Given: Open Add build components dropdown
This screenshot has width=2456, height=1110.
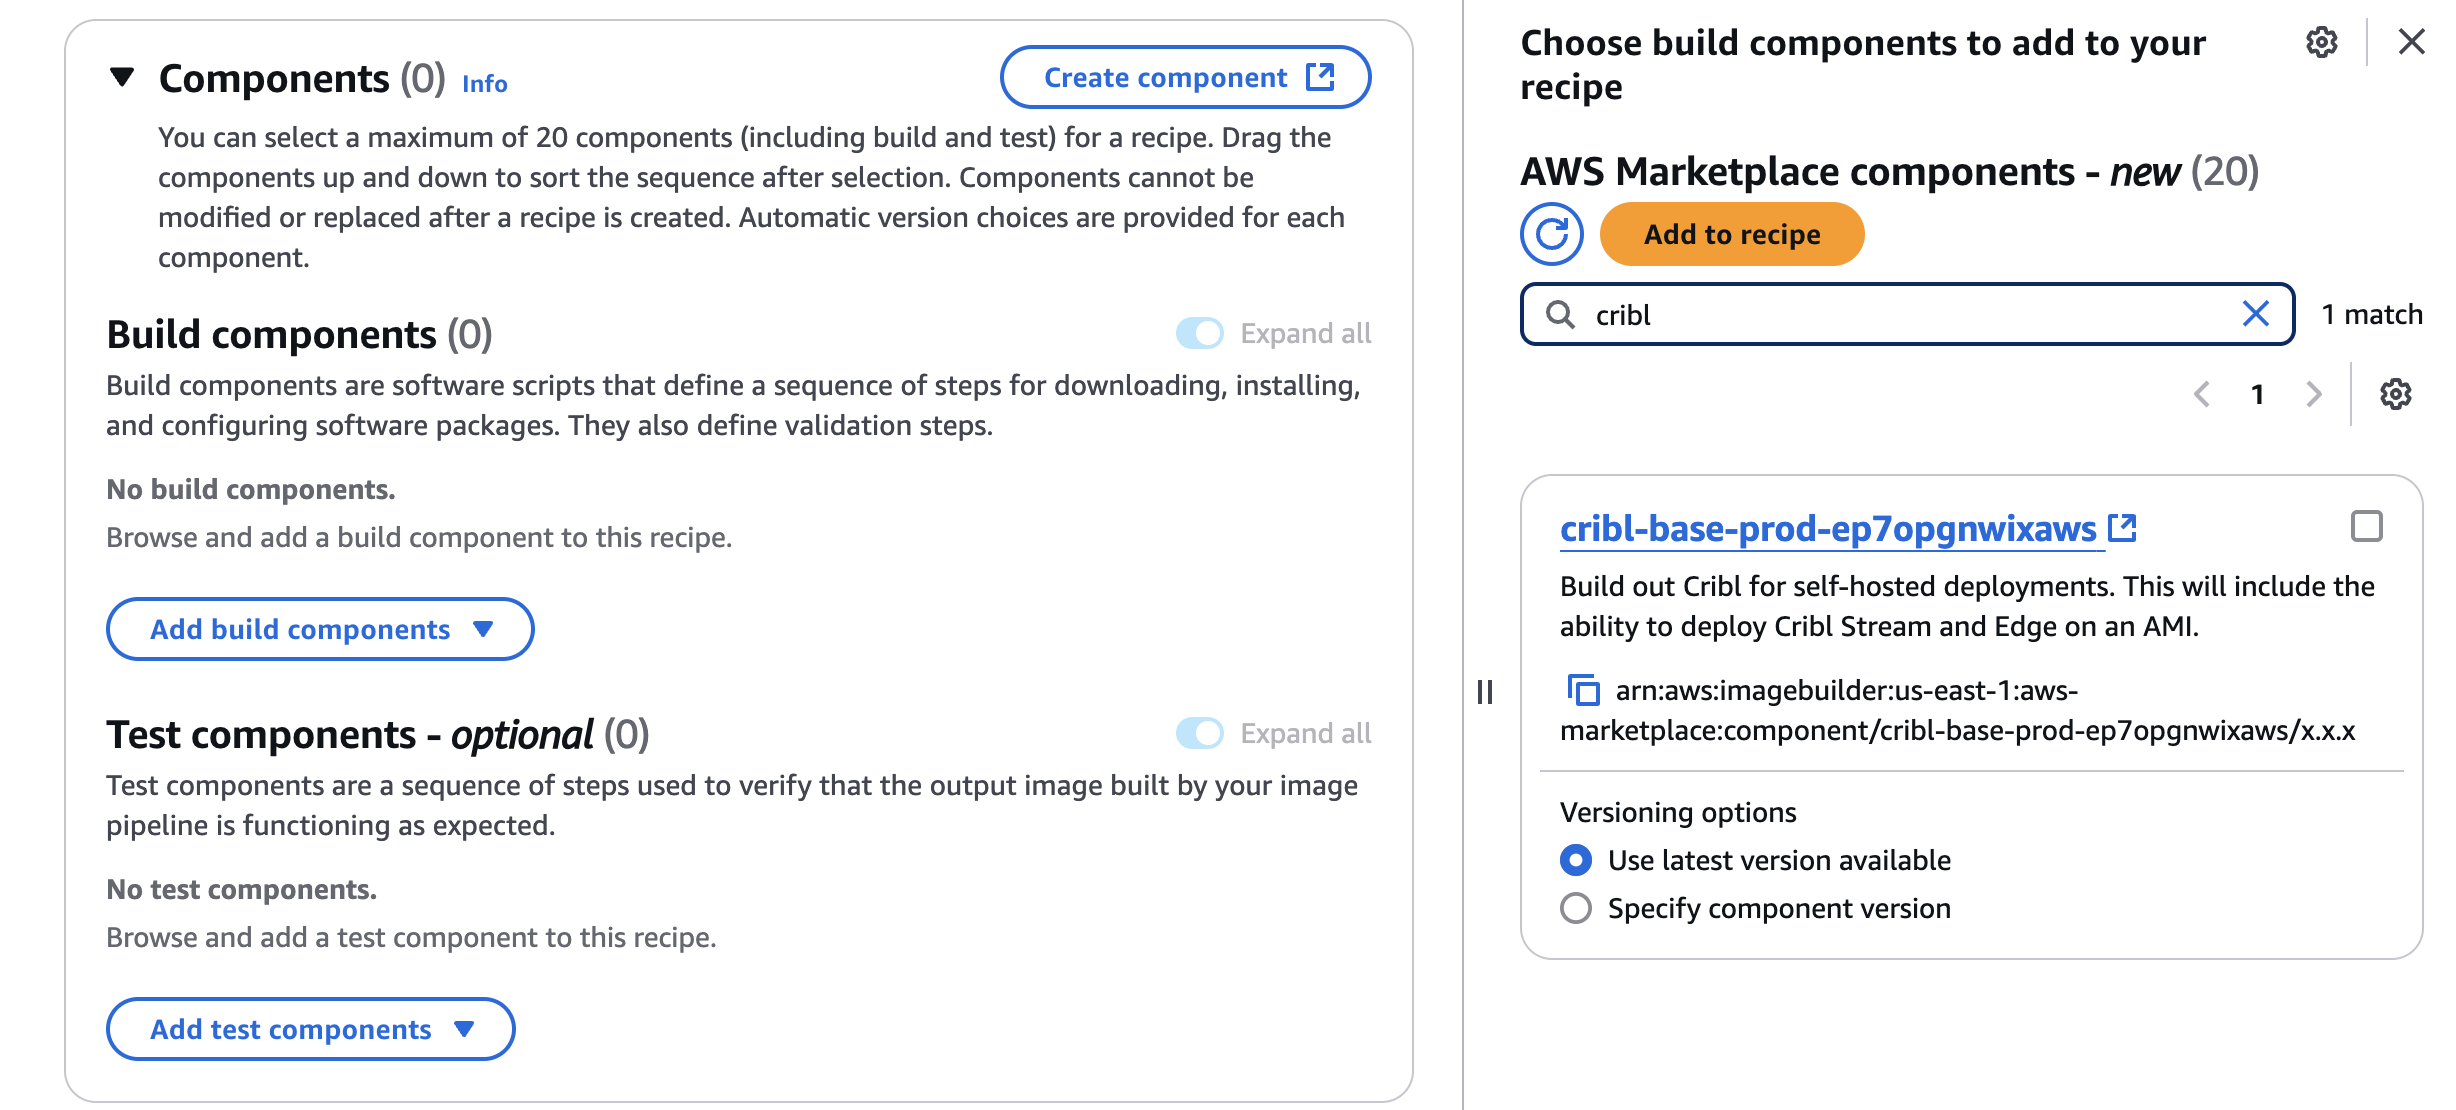Looking at the screenshot, I should coord(320,629).
